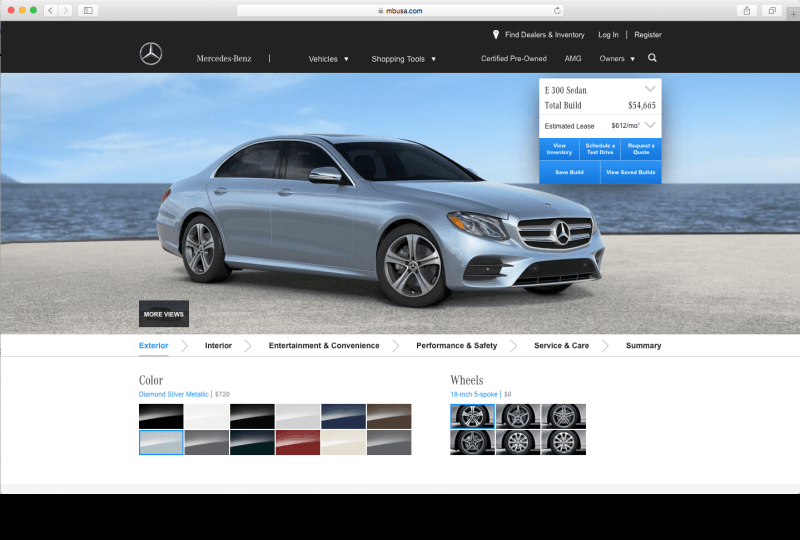This screenshot has width=800, height=540.
Task: Switch to Entertainment & Convenience tab
Action: click(324, 346)
